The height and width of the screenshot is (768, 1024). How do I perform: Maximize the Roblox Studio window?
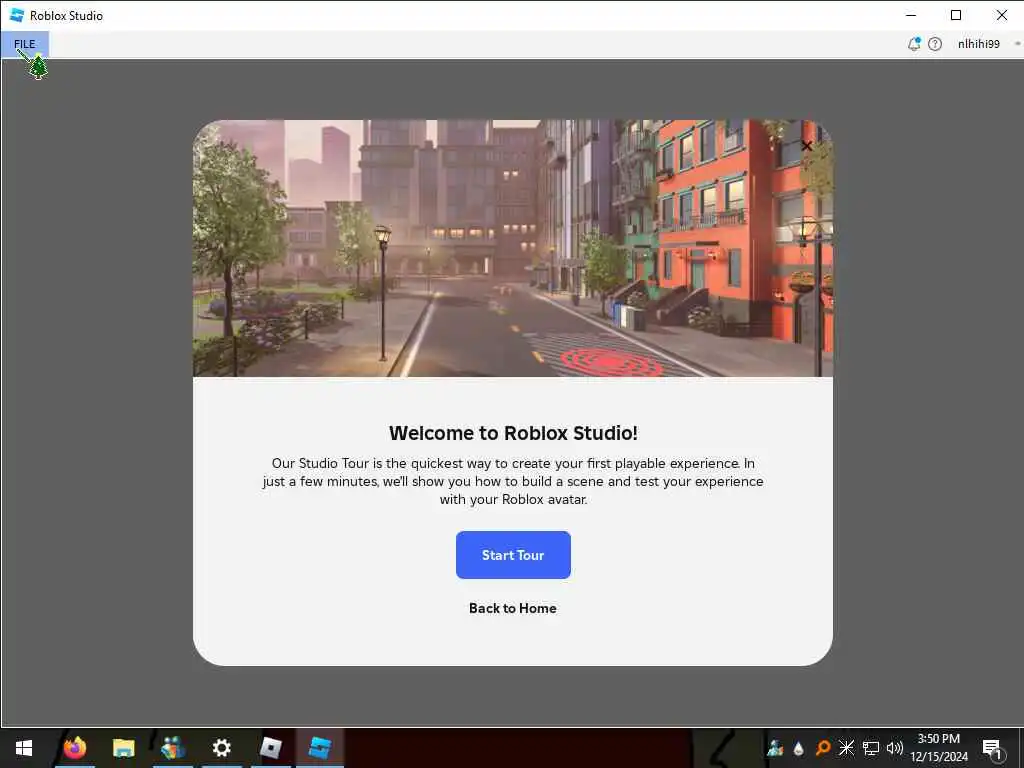coord(956,15)
